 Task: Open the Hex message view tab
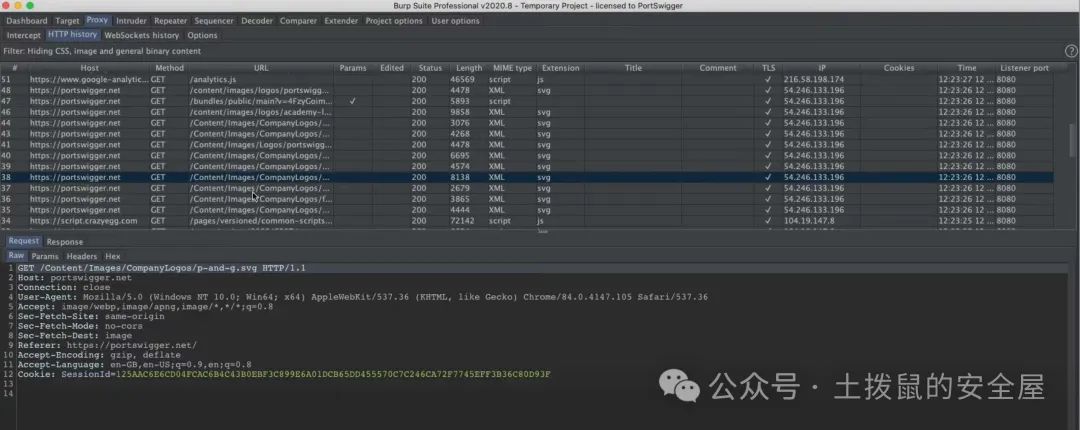[x=113, y=256]
